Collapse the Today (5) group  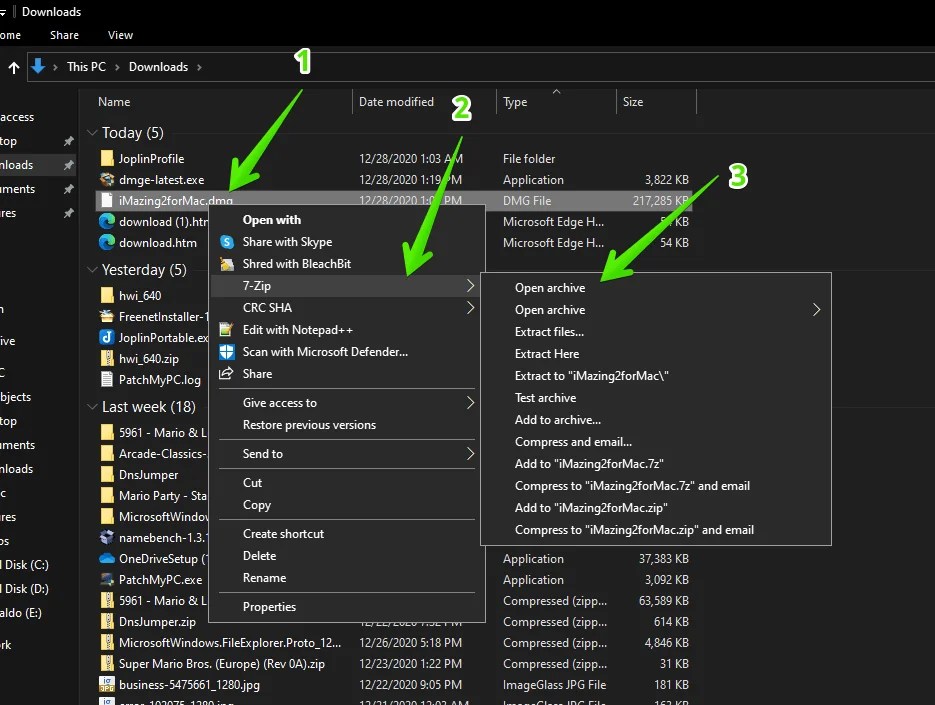[x=91, y=132]
